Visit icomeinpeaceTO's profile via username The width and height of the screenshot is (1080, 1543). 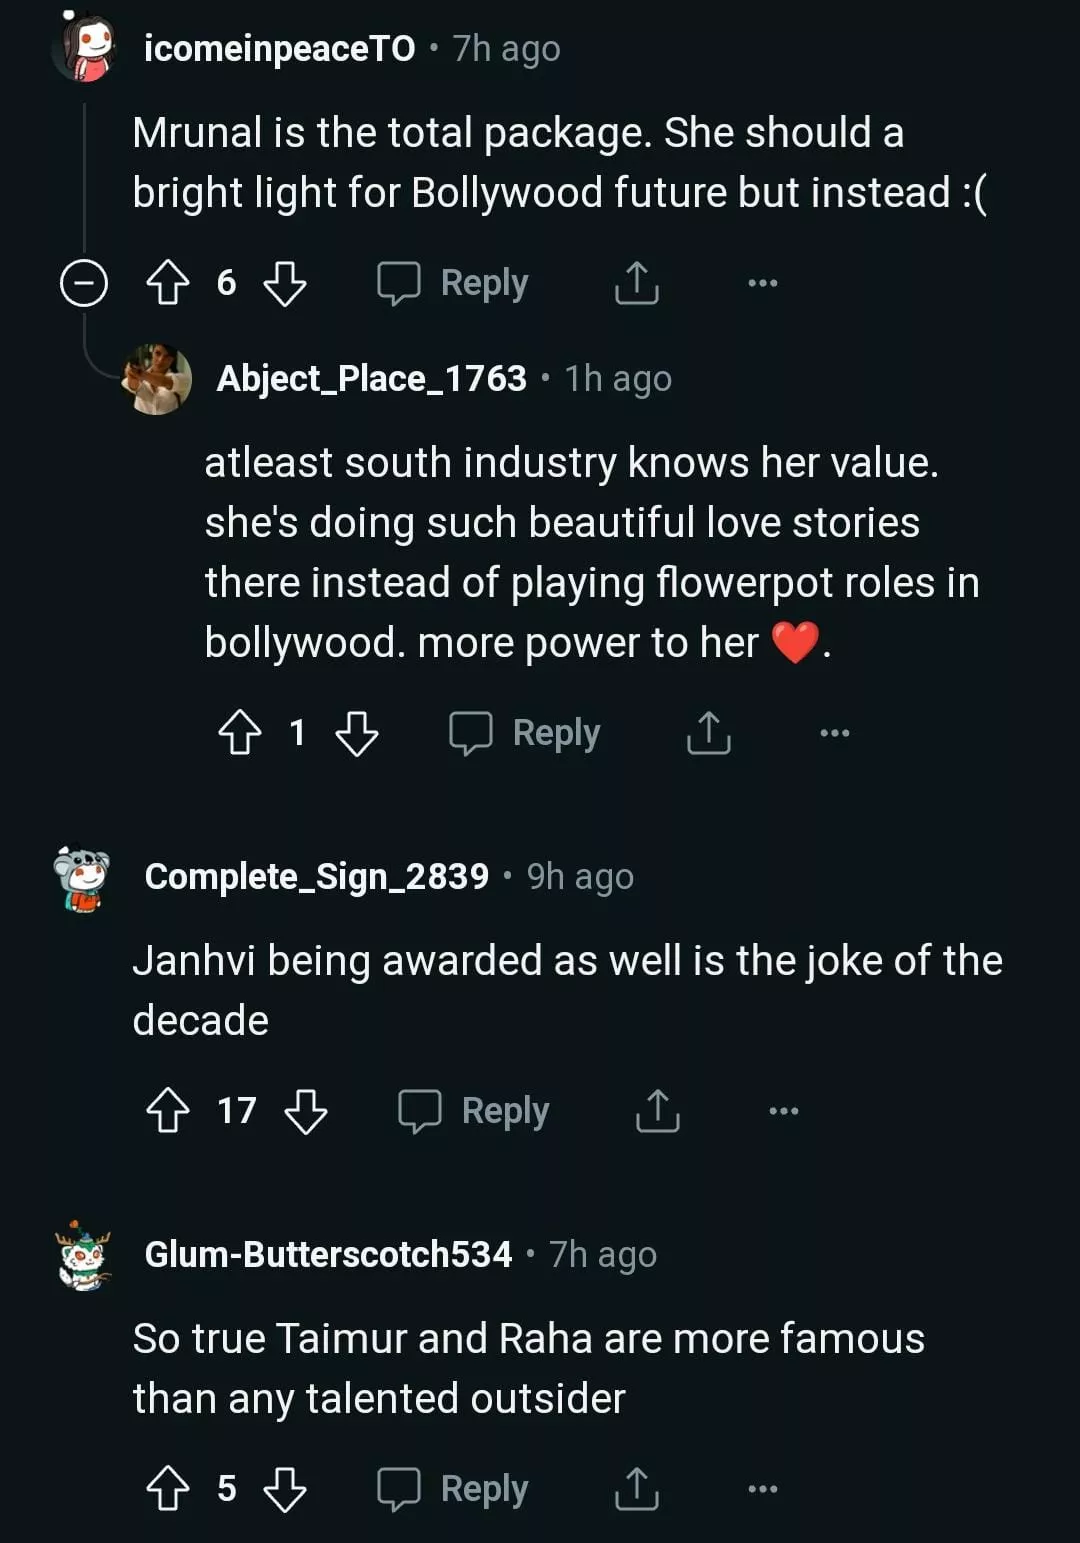coord(279,49)
